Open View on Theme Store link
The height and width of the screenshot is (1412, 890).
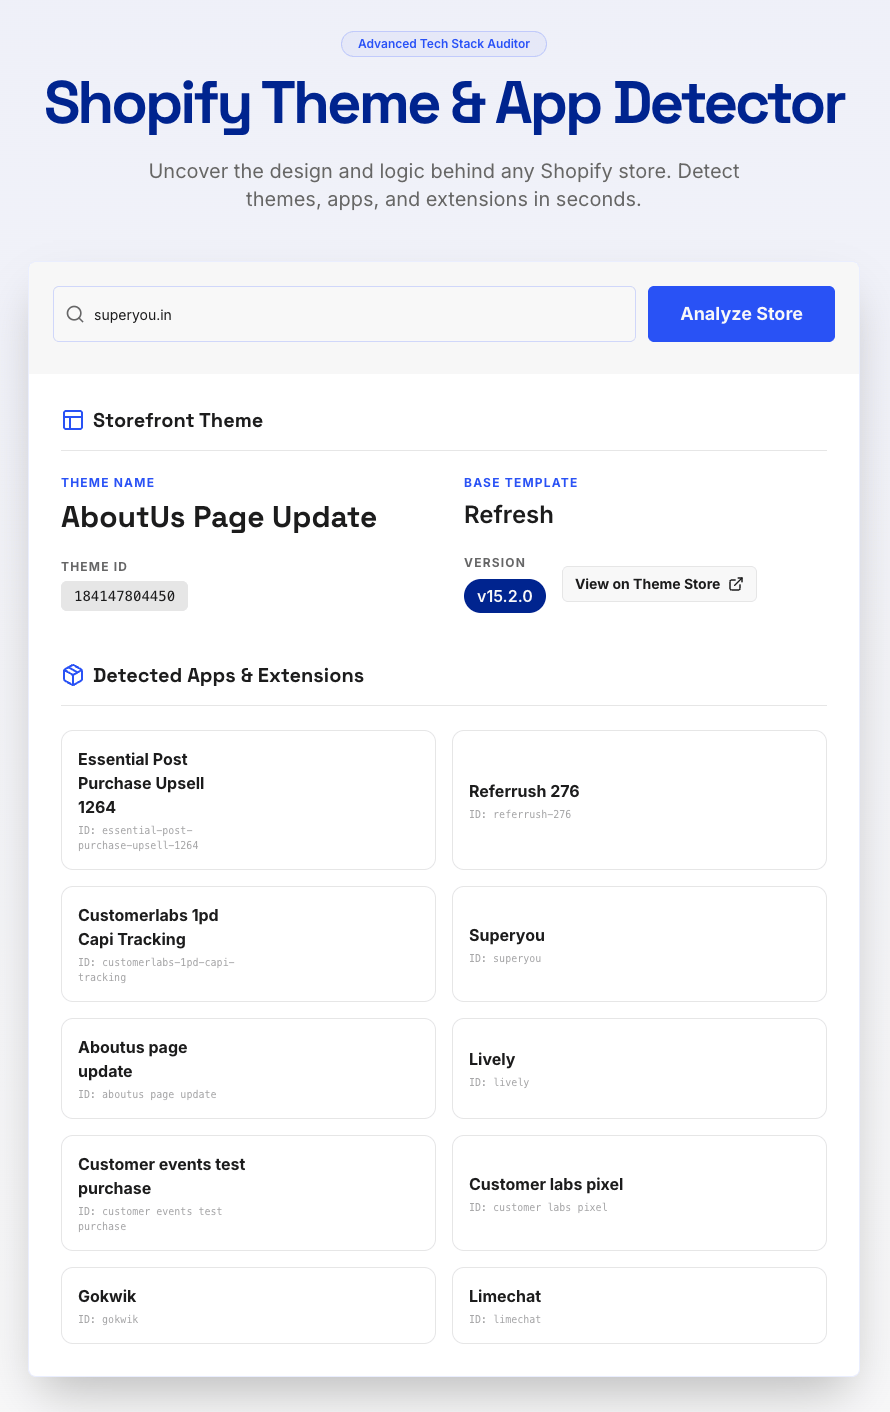(659, 584)
